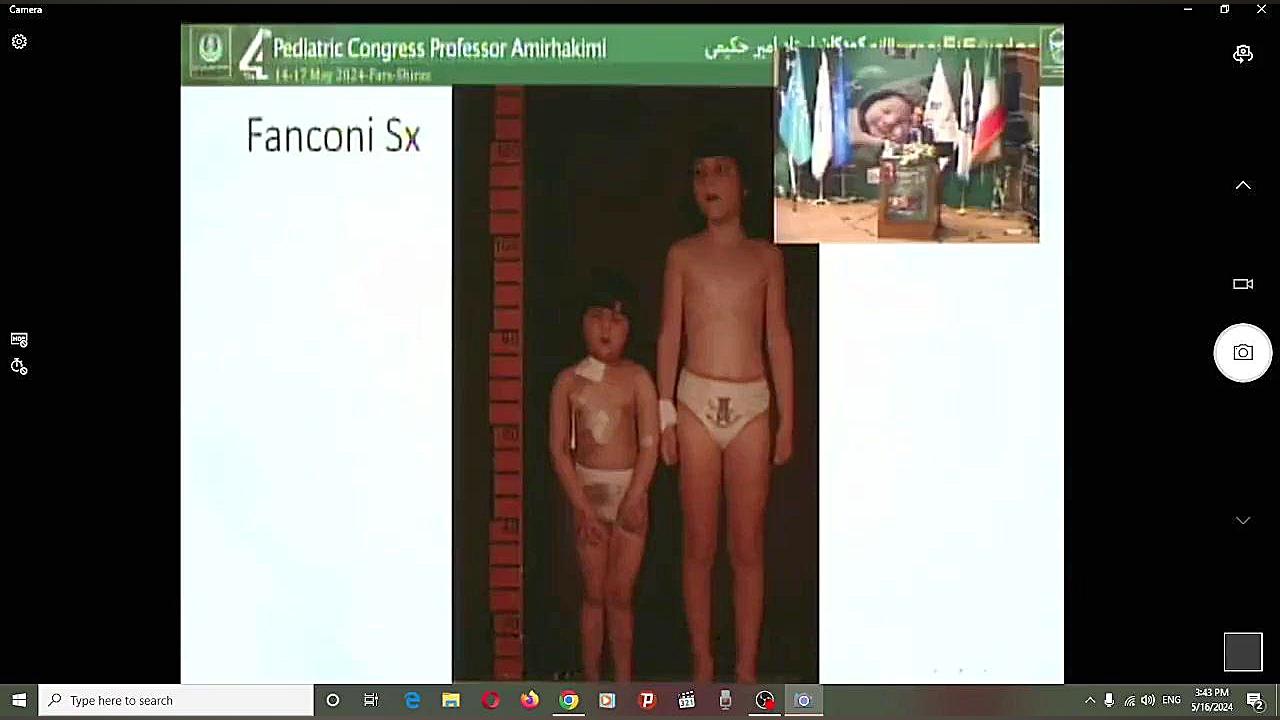Switch to video recording mode
This screenshot has height=720, width=1280.
pos(1243,284)
